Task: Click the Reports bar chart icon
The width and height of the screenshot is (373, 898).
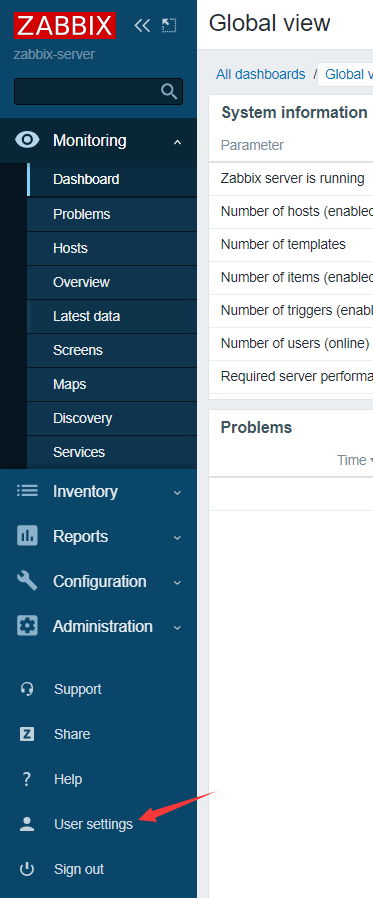Action: point(27,536)
